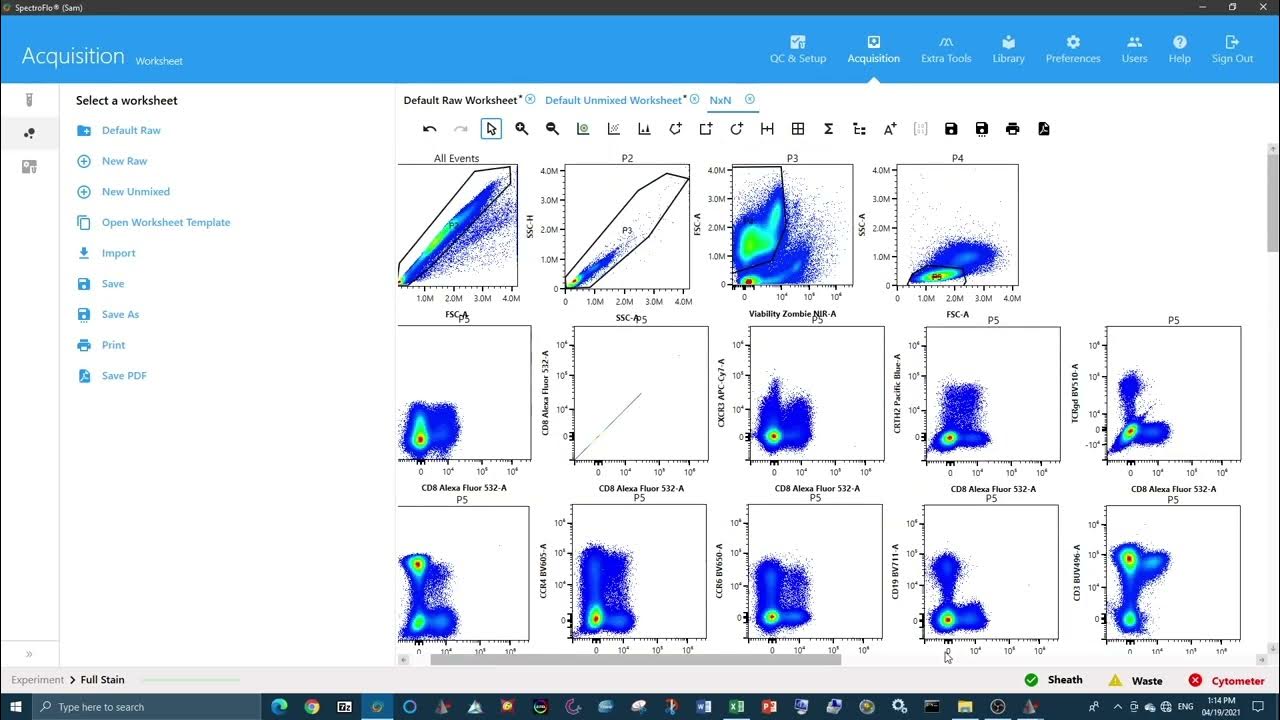Close the Default Unmixed Worksheet tab

[694, 99]
